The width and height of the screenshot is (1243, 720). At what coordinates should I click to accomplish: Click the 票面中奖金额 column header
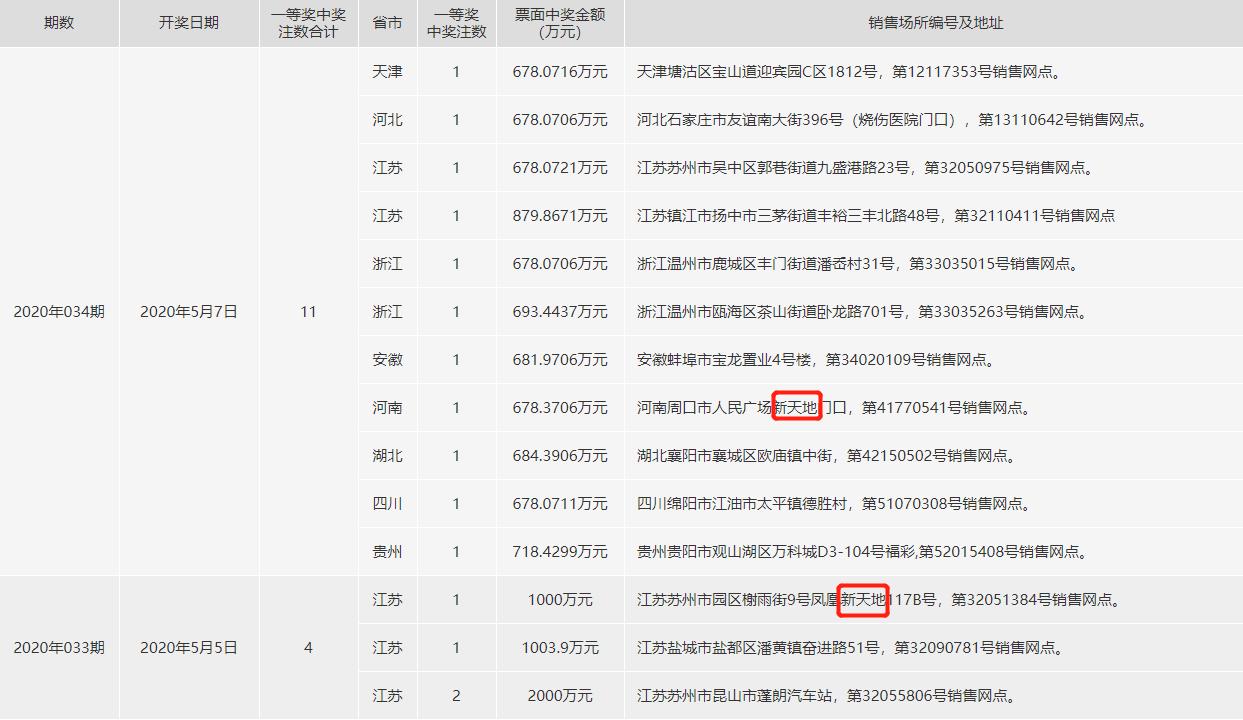(557, 22)
